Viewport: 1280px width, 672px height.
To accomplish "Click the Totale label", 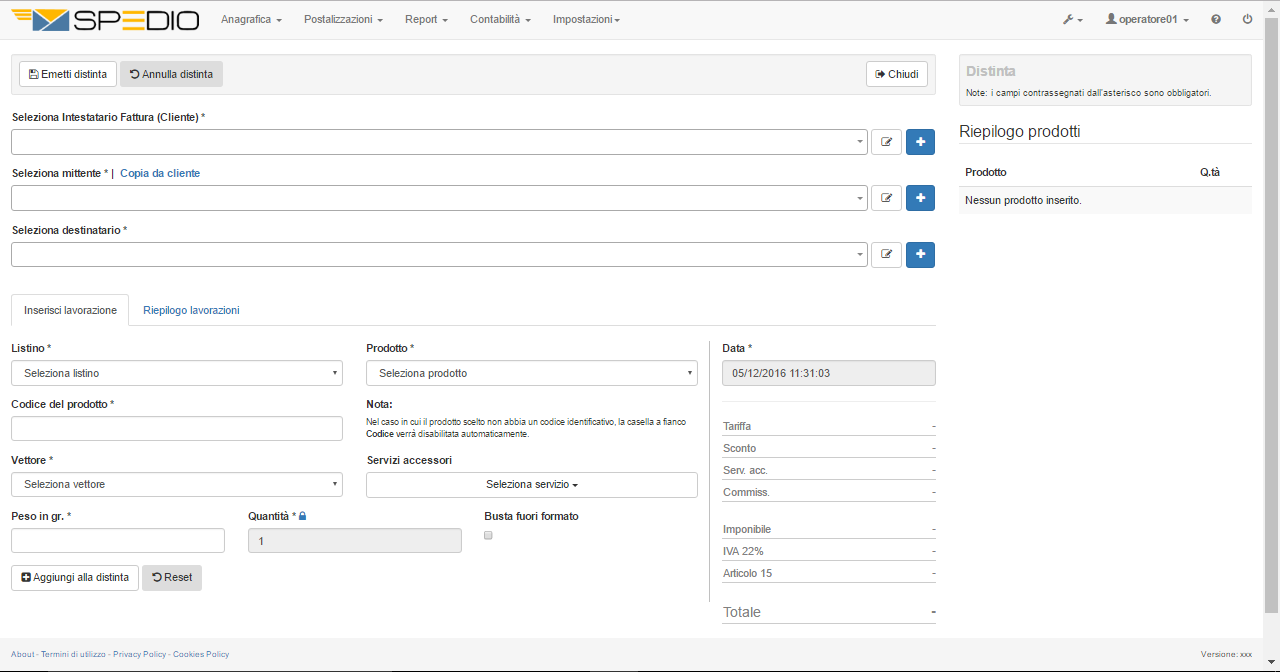I will tap(742, 612).
